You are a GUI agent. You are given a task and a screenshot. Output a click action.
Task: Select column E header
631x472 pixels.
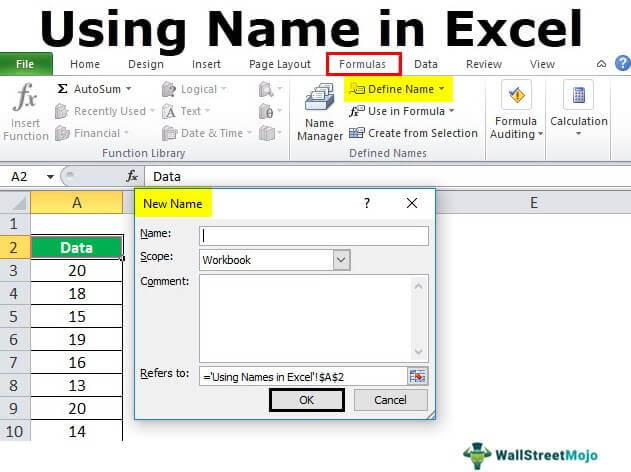(534, 202)
